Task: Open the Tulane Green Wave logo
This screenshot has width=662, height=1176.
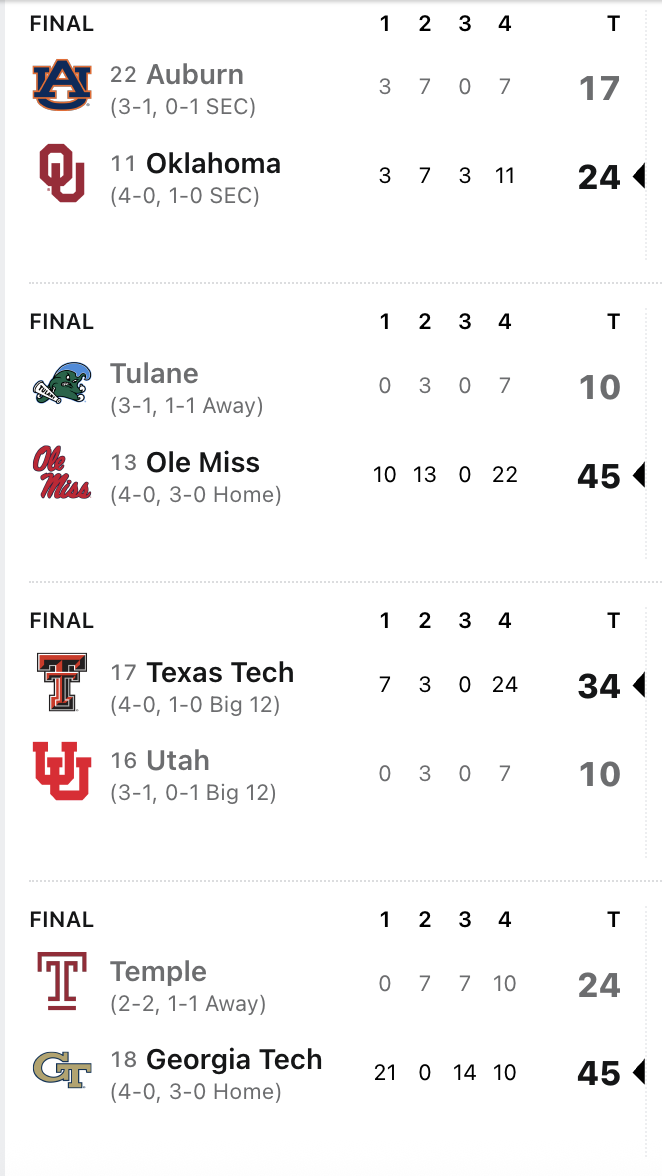Action: 62,385
